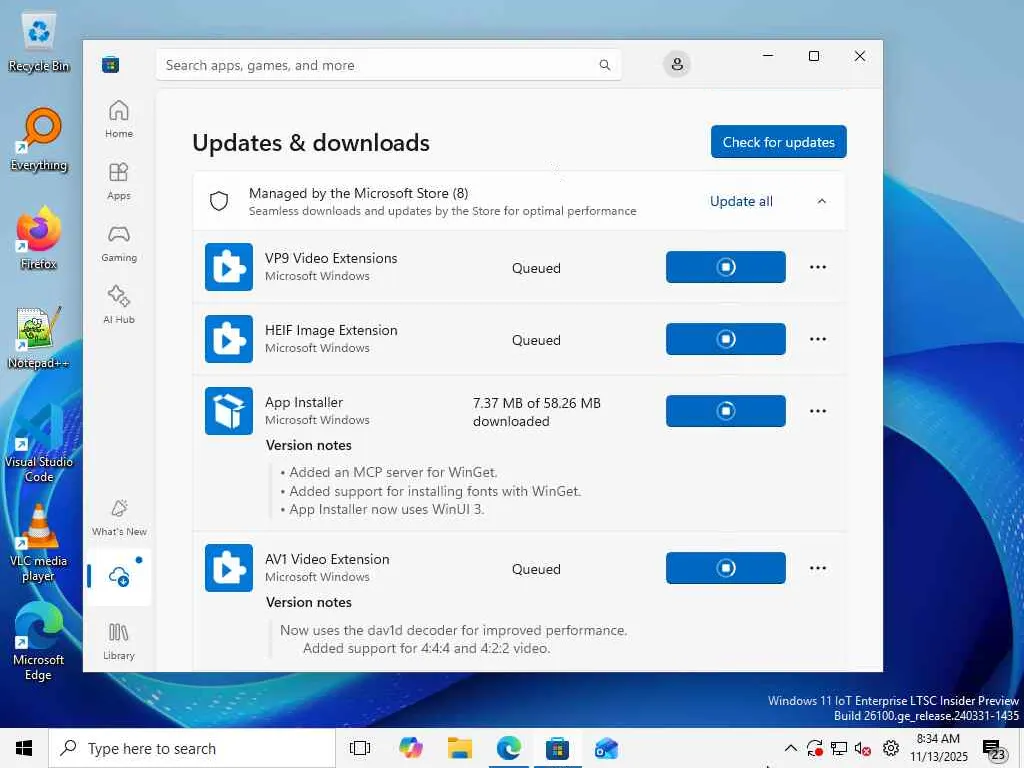This screenshot has height=768, width=1024.
Task: Open the Home section in the sidebar
Action: [x=119, y=119]
